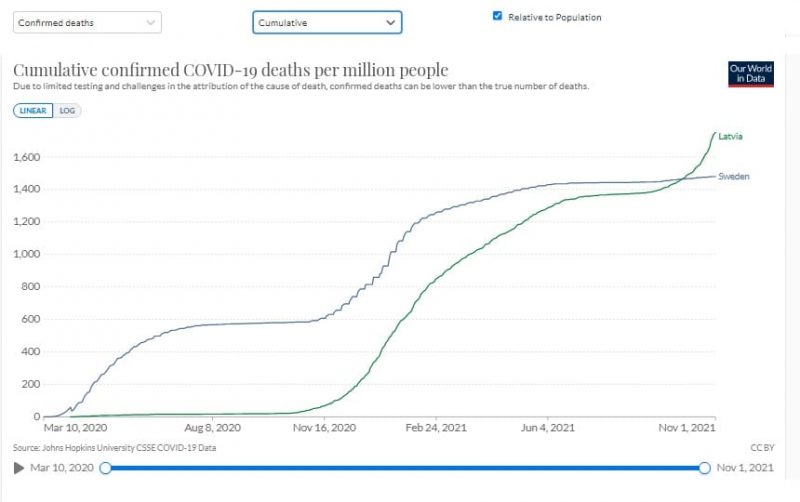Open the CC BY license link
Screen dimensions: 800x502
click(763, 448)
